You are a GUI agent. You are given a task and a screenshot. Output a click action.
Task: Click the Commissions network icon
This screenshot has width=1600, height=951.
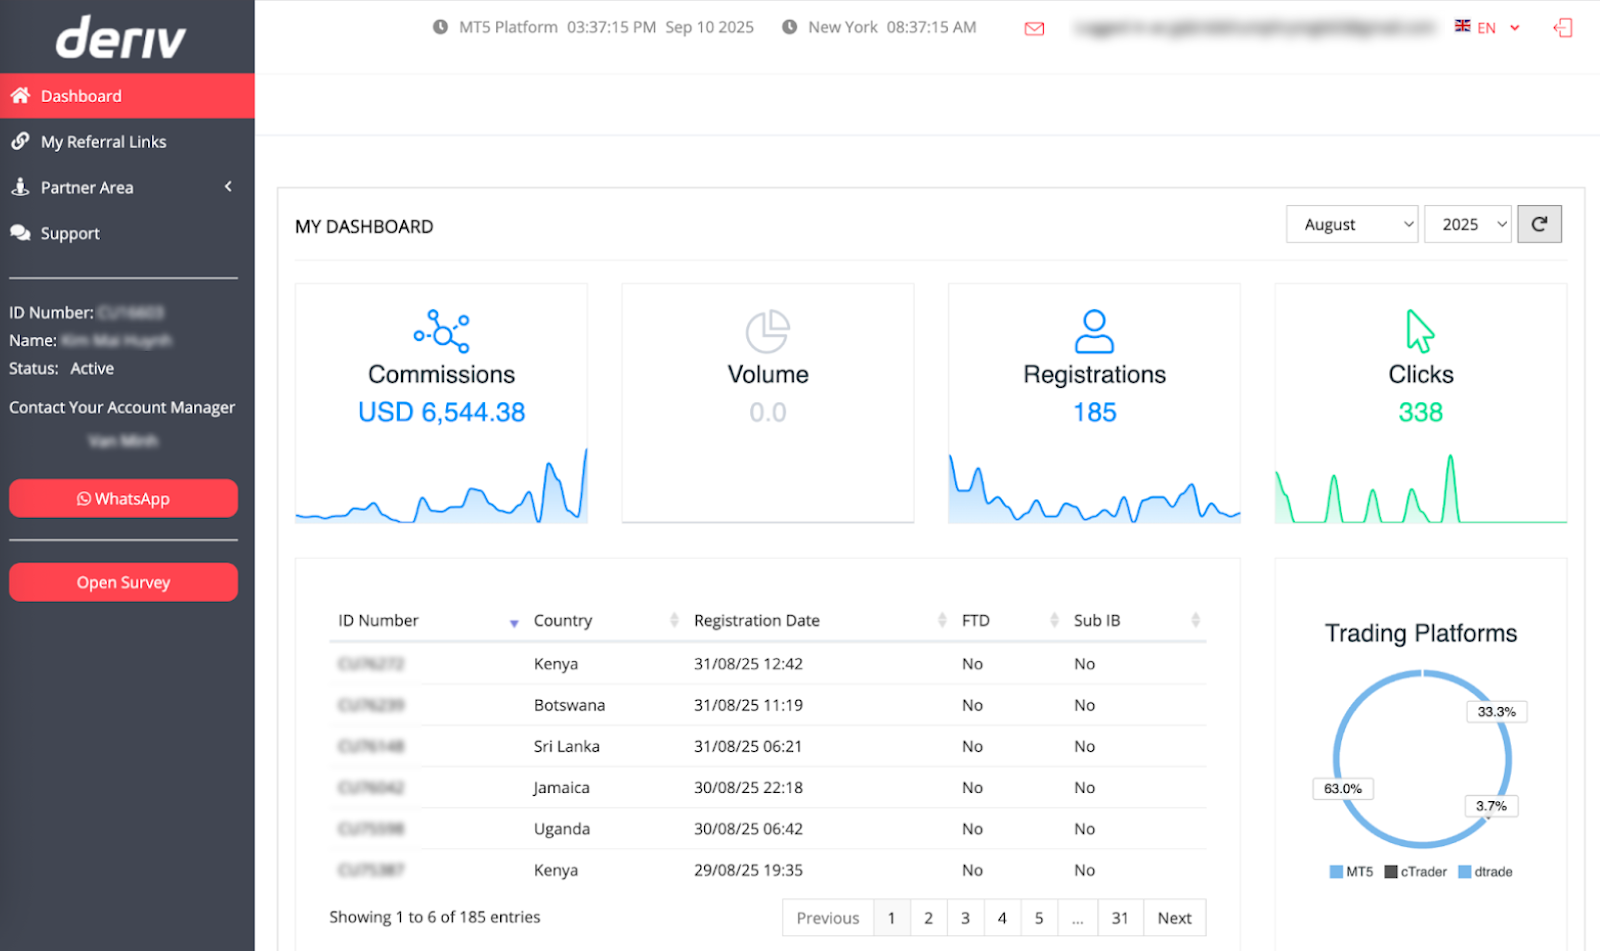coord(442,331)
